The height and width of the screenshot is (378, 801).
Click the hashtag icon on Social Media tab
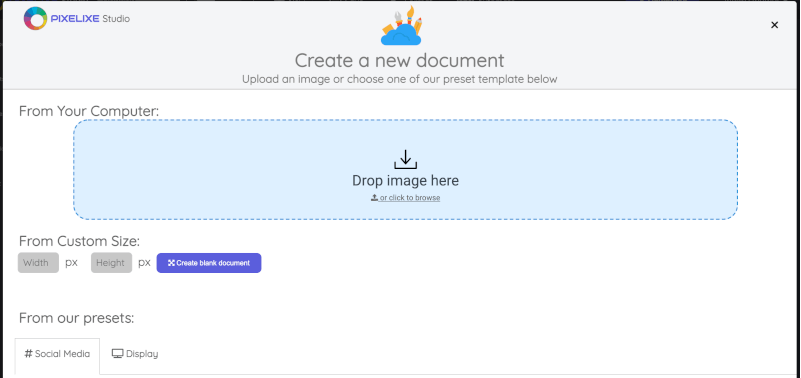pyautogui.click(x=29, y=353)
